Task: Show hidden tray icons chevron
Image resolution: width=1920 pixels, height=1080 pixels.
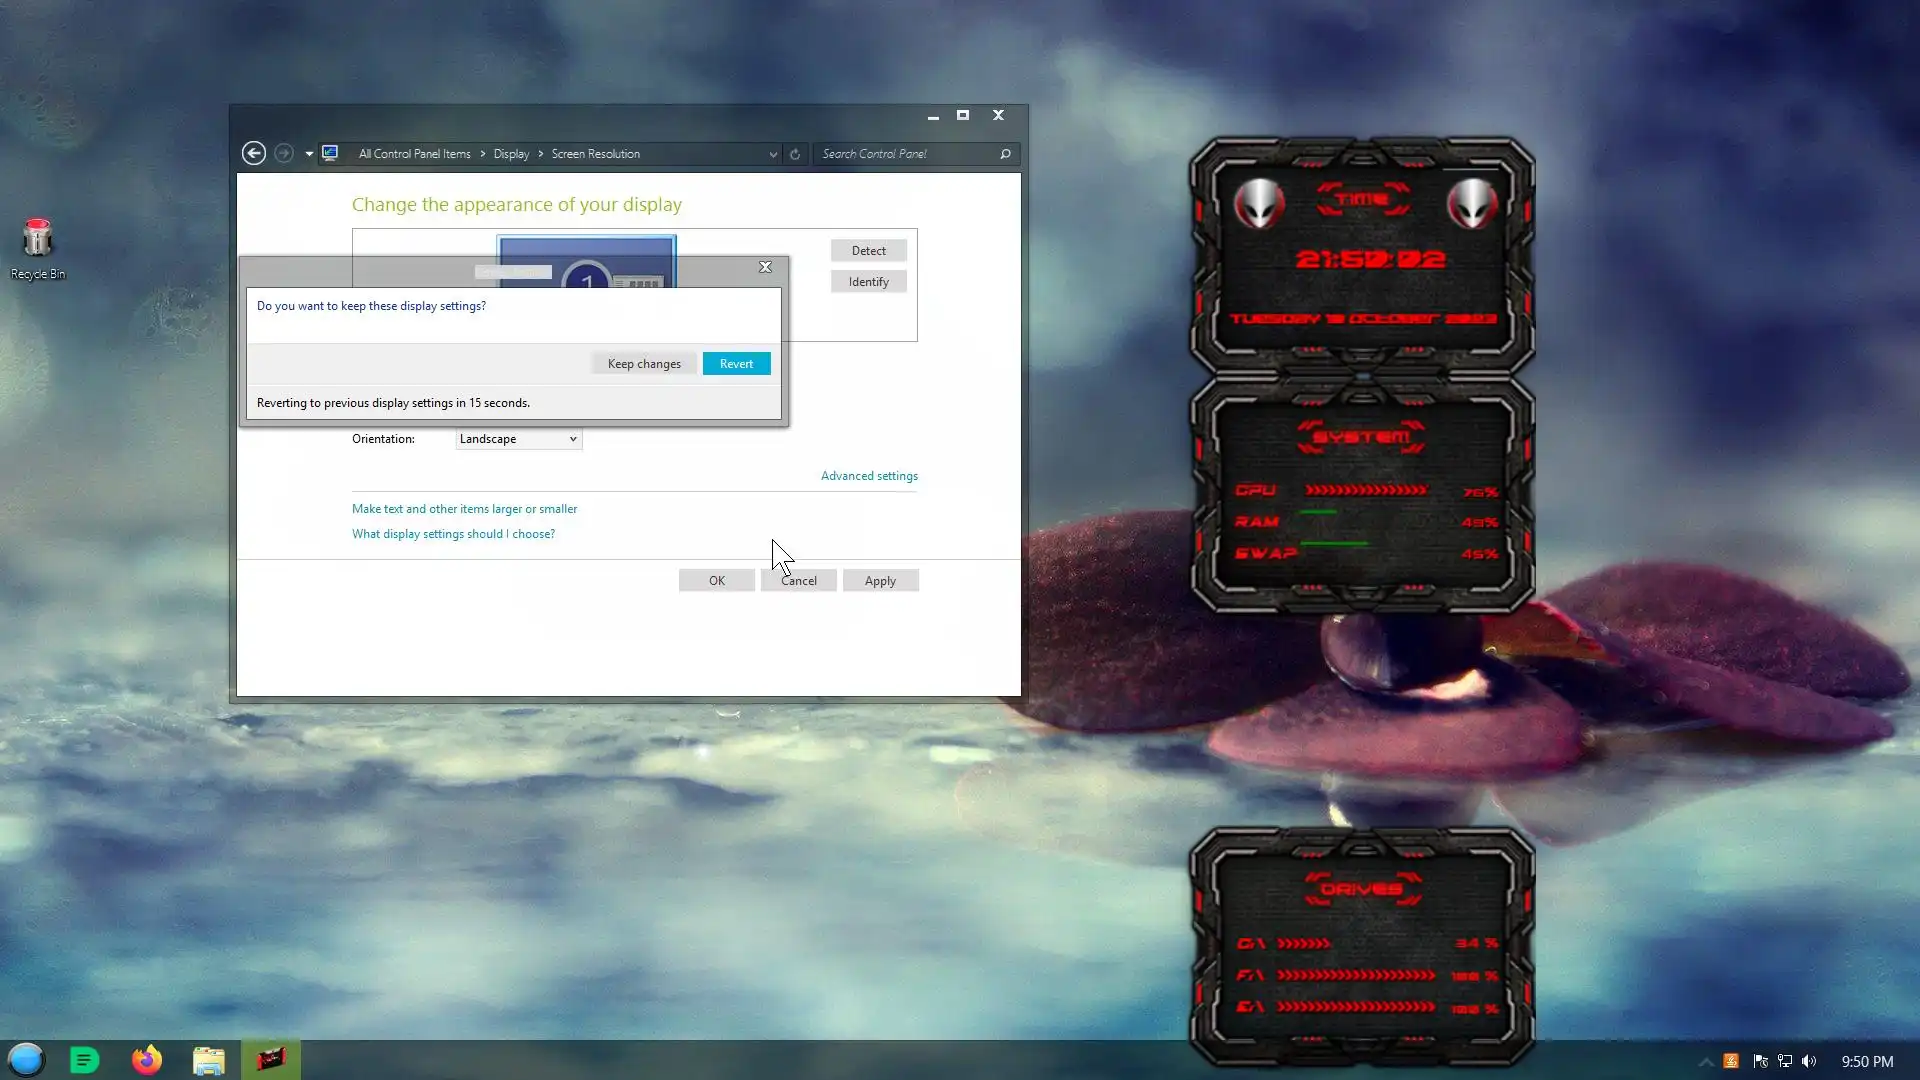Action: [x=1706, y=1061]
